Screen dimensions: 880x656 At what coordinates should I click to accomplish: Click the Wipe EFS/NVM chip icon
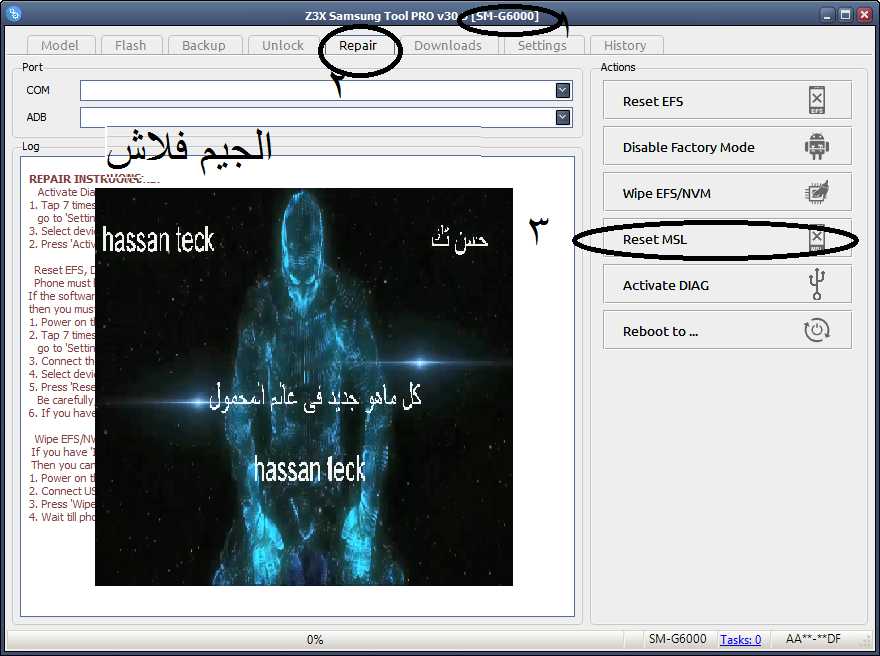click(817, 192)
